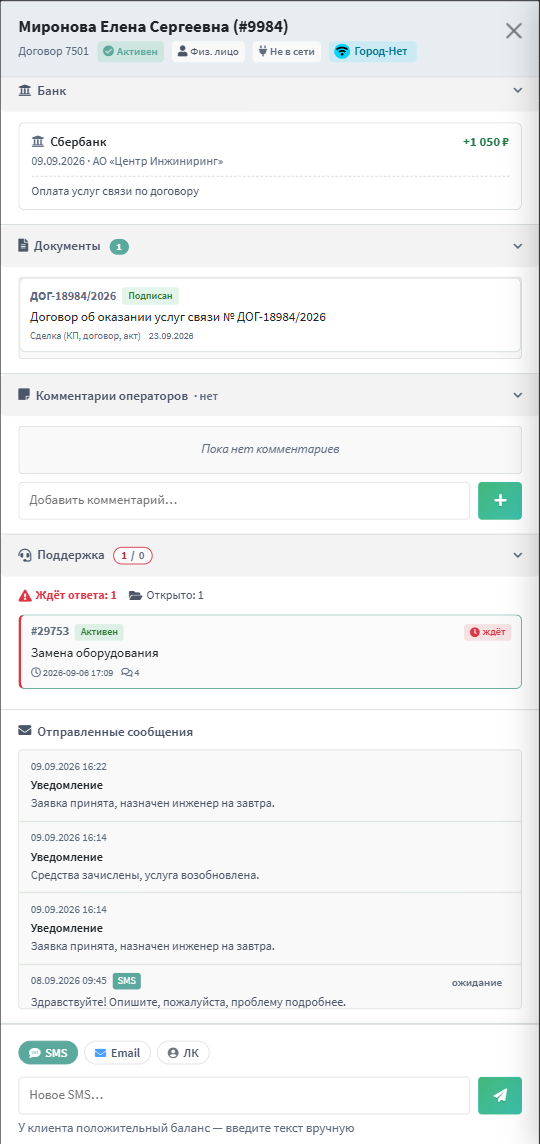
Task: Click the Не в сети status badge
Action: [x=287, y=52]
